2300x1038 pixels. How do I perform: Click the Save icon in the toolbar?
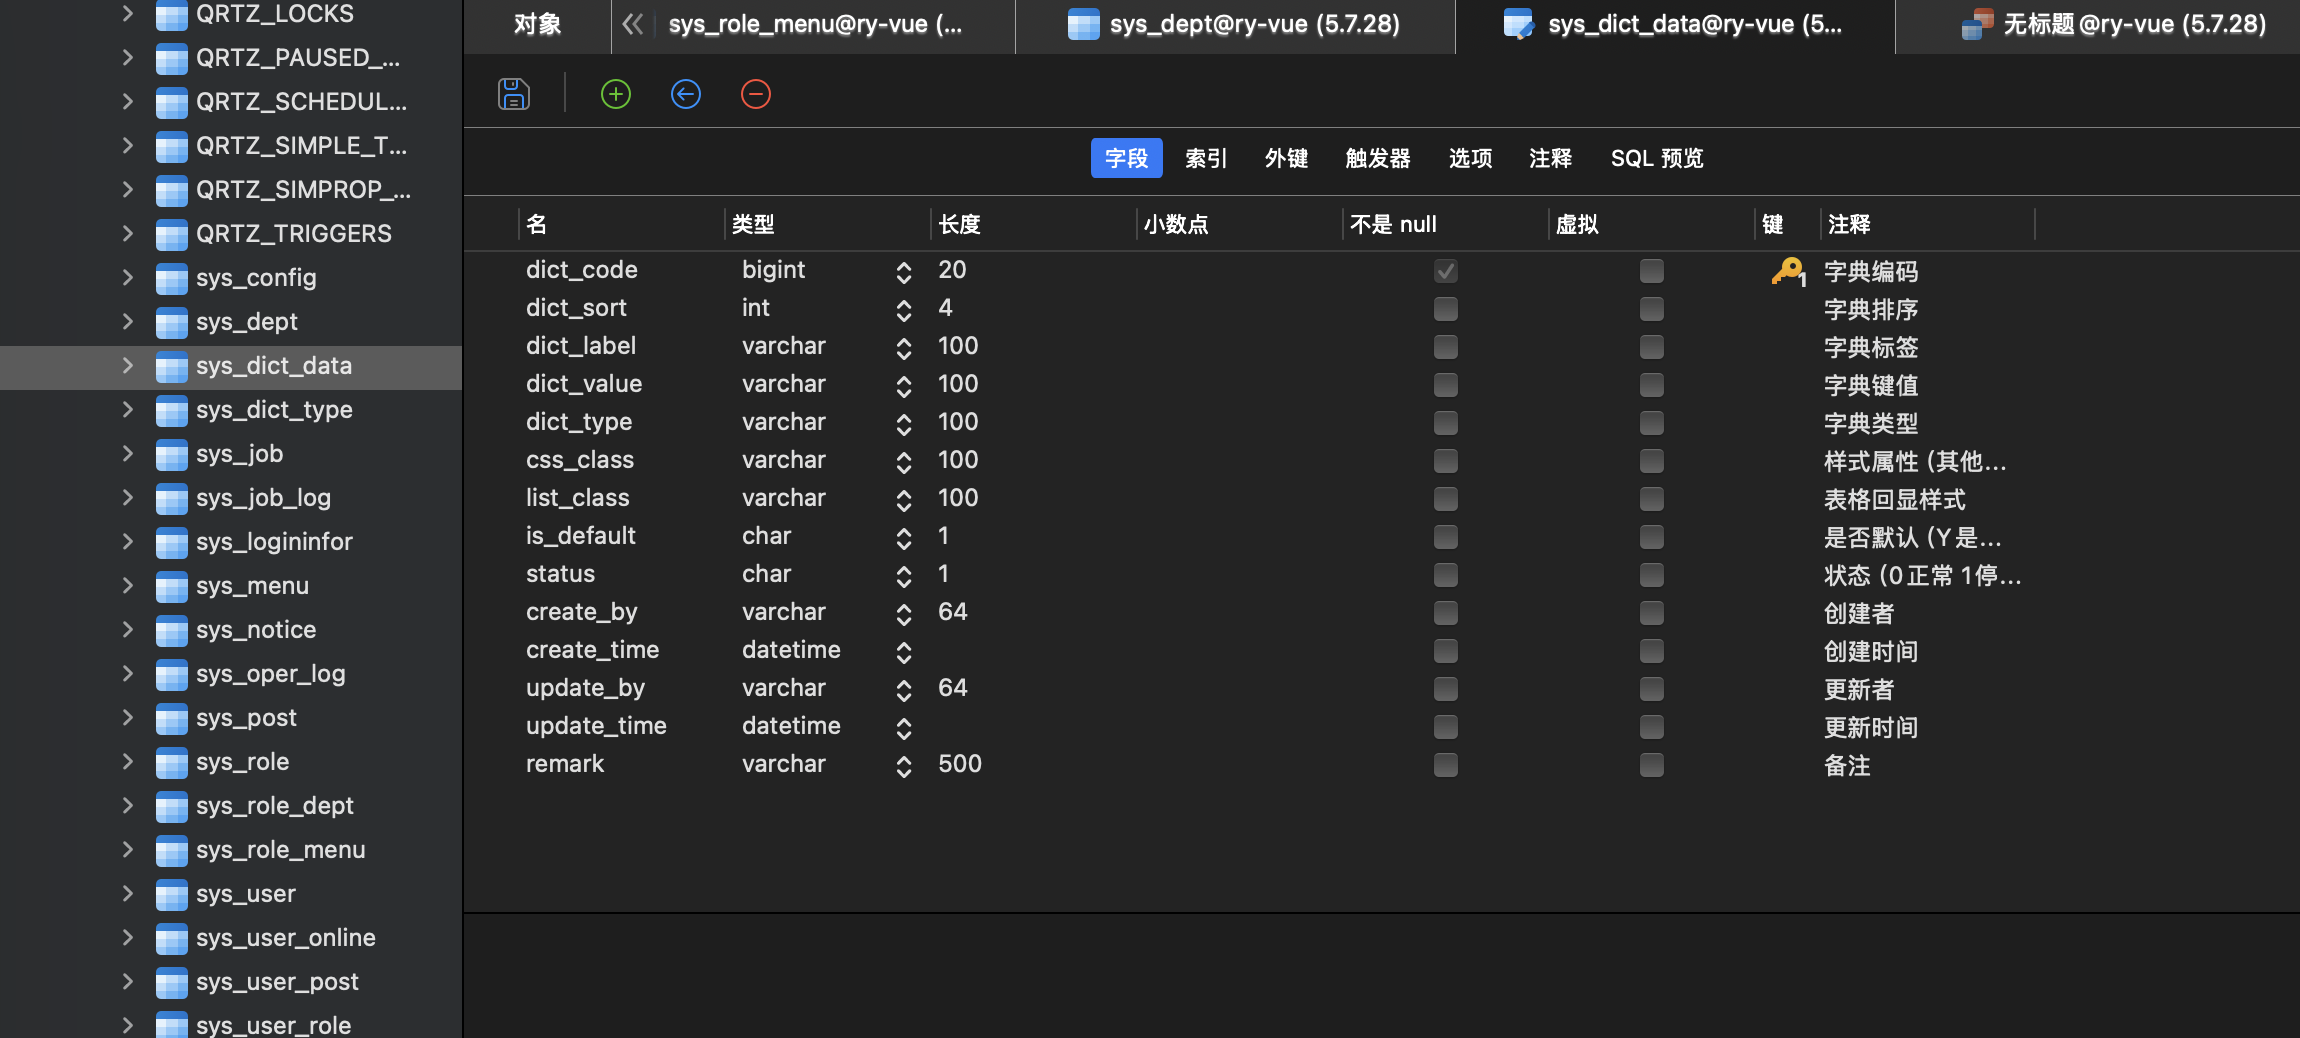[x=514, y=94]
